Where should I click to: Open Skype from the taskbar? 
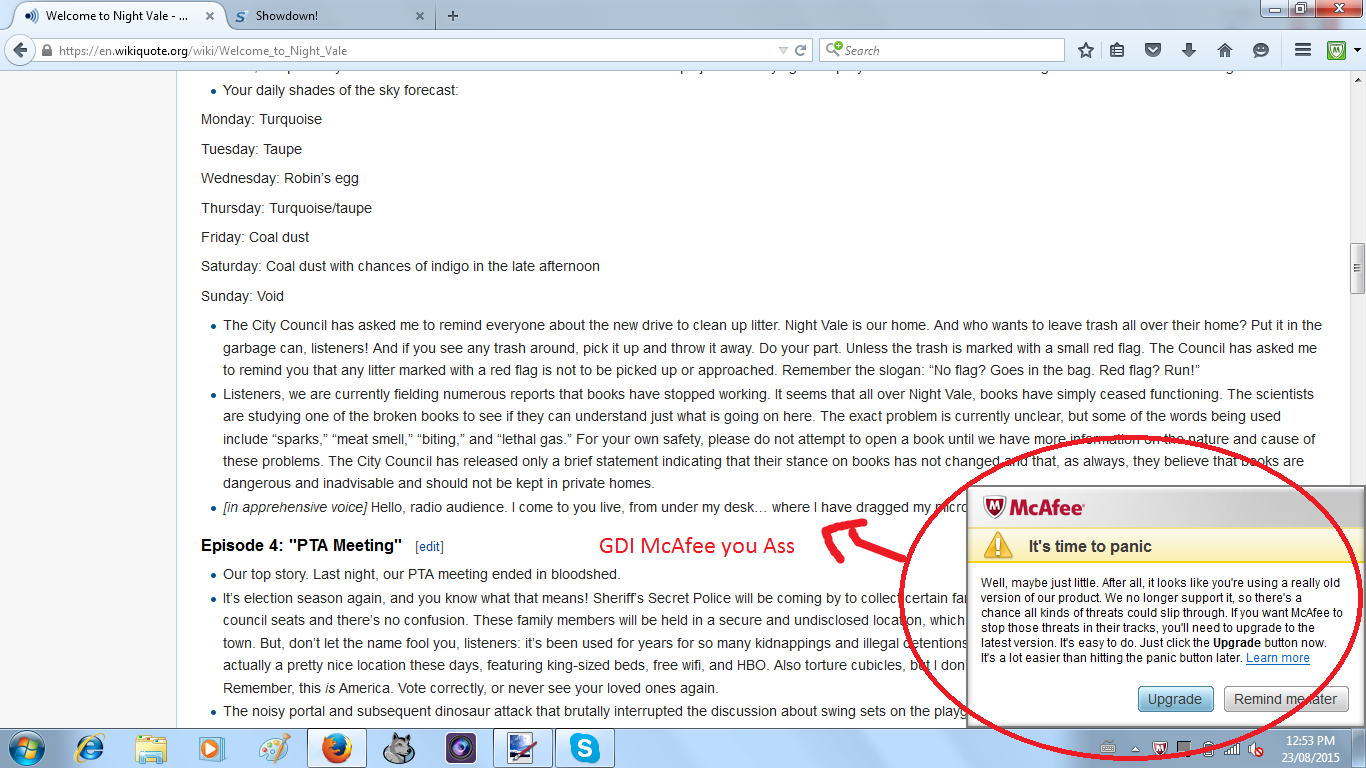click(585, 748)
